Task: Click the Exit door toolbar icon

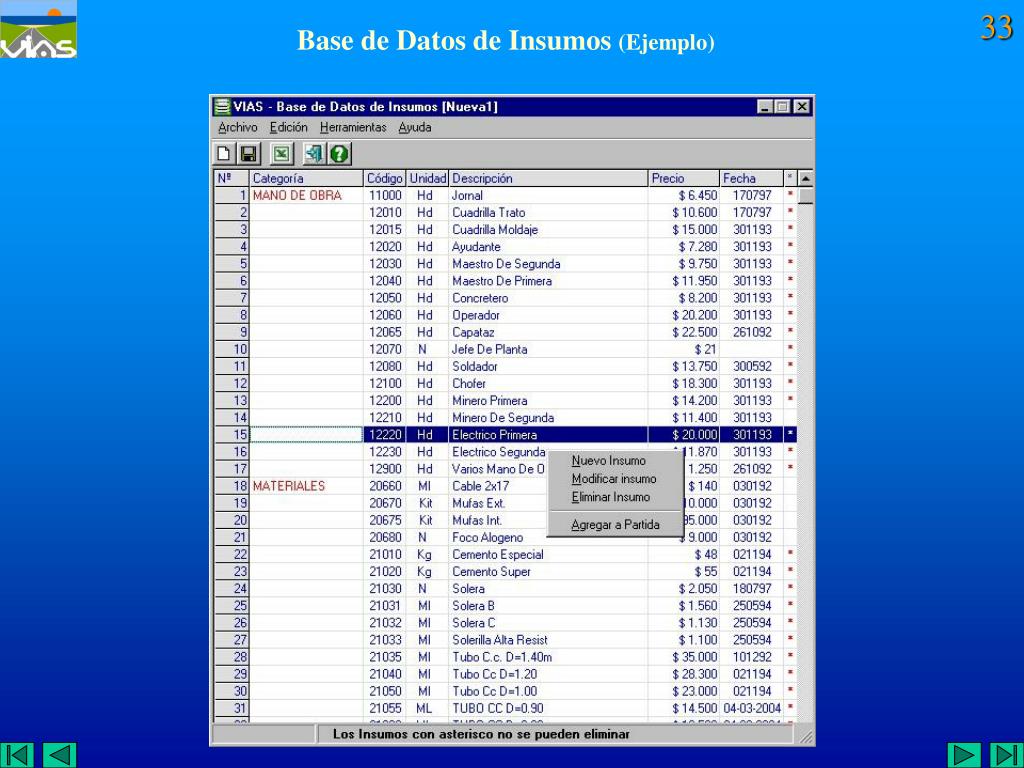Action: pos(314,154)
